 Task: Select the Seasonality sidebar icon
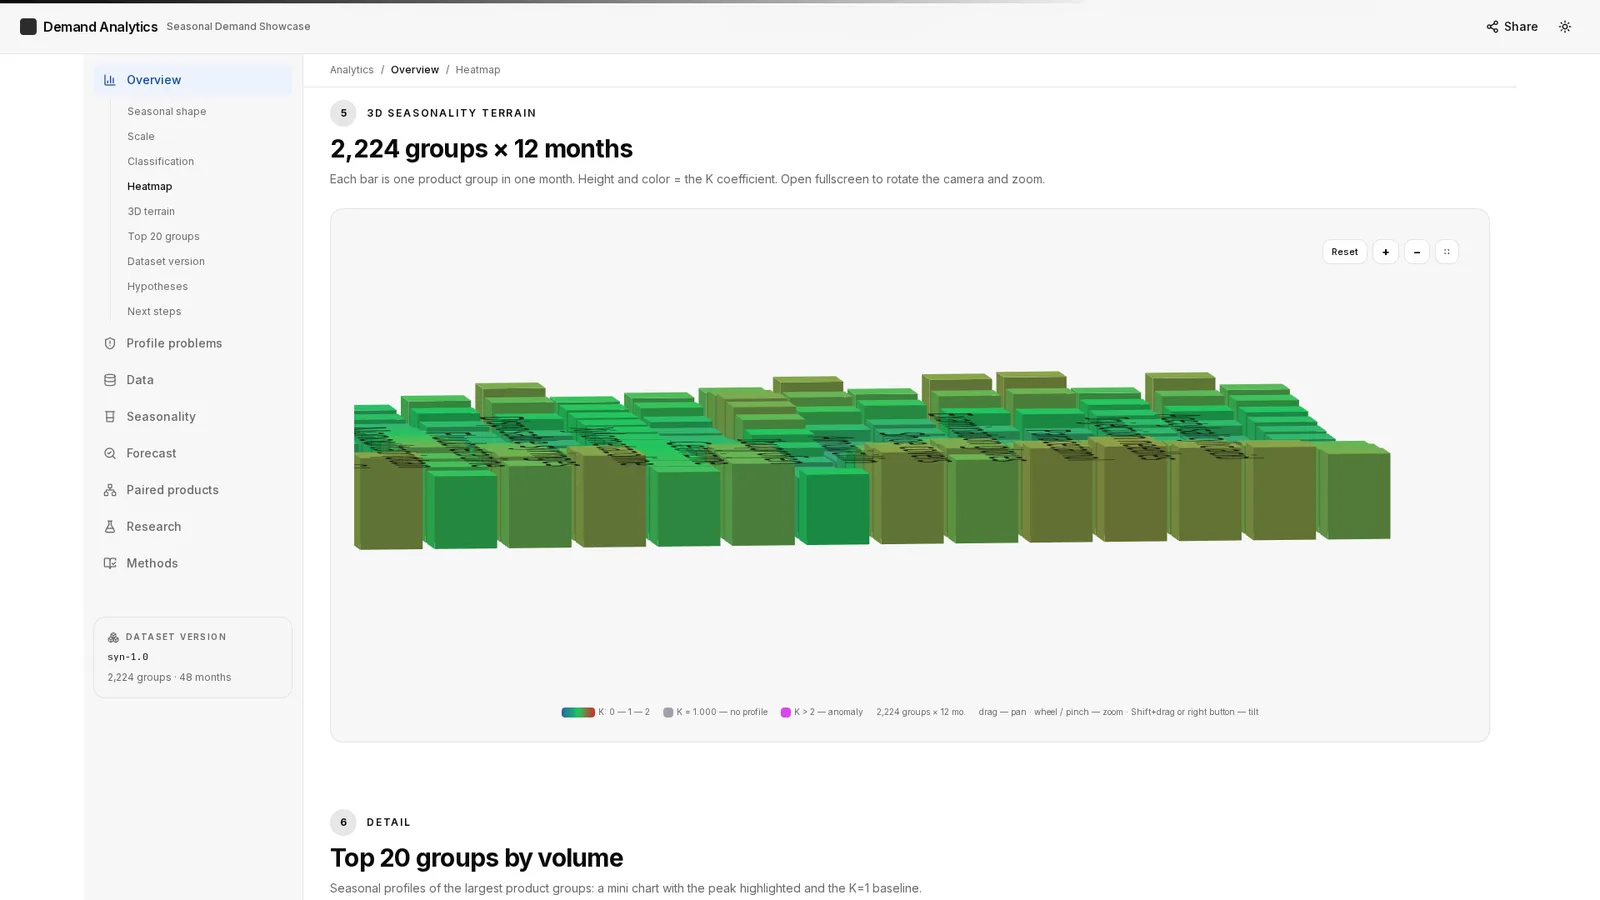(x=110, y=417)
